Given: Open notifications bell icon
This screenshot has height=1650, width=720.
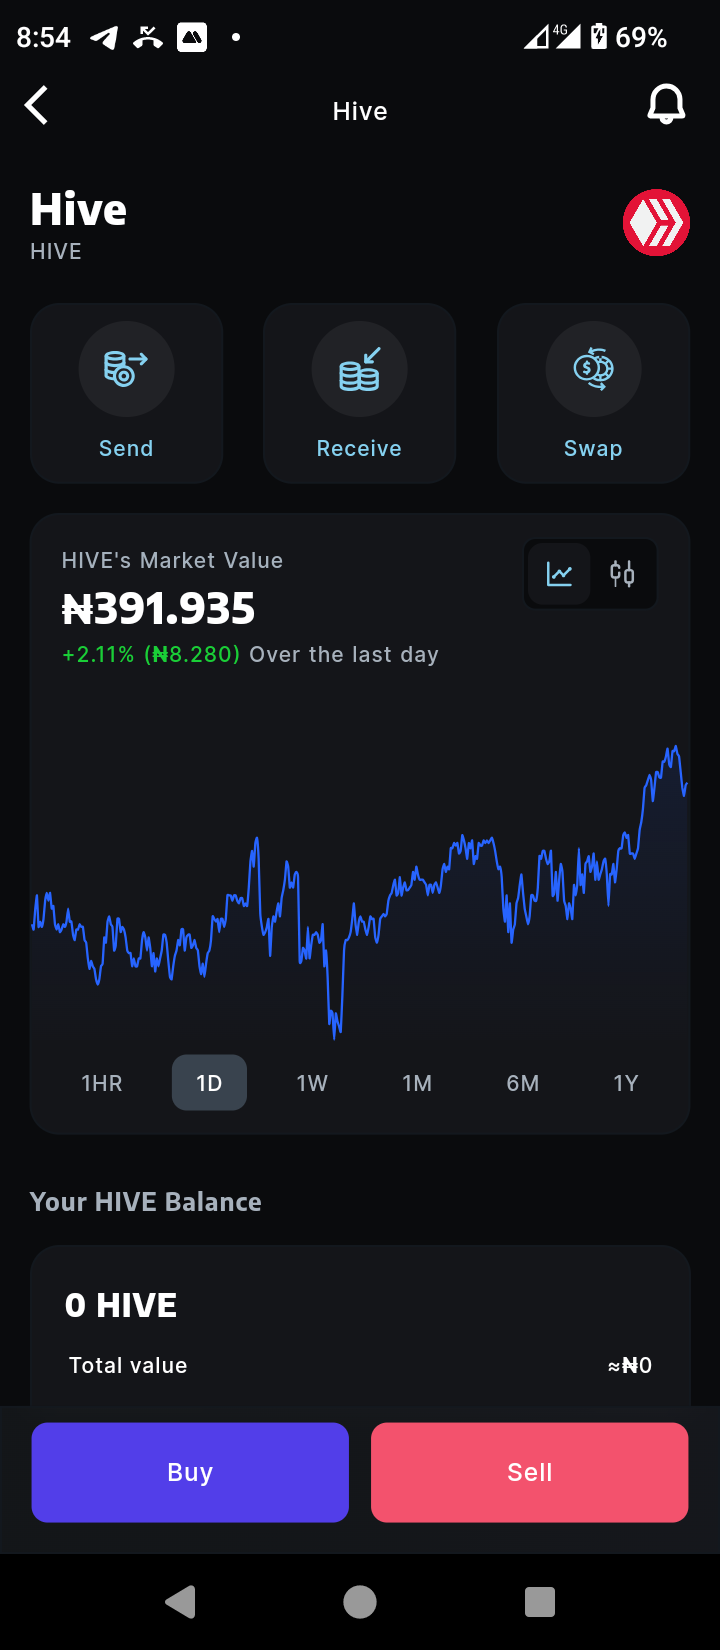Looking at the screenshot, I should click(x=666, y=104).
